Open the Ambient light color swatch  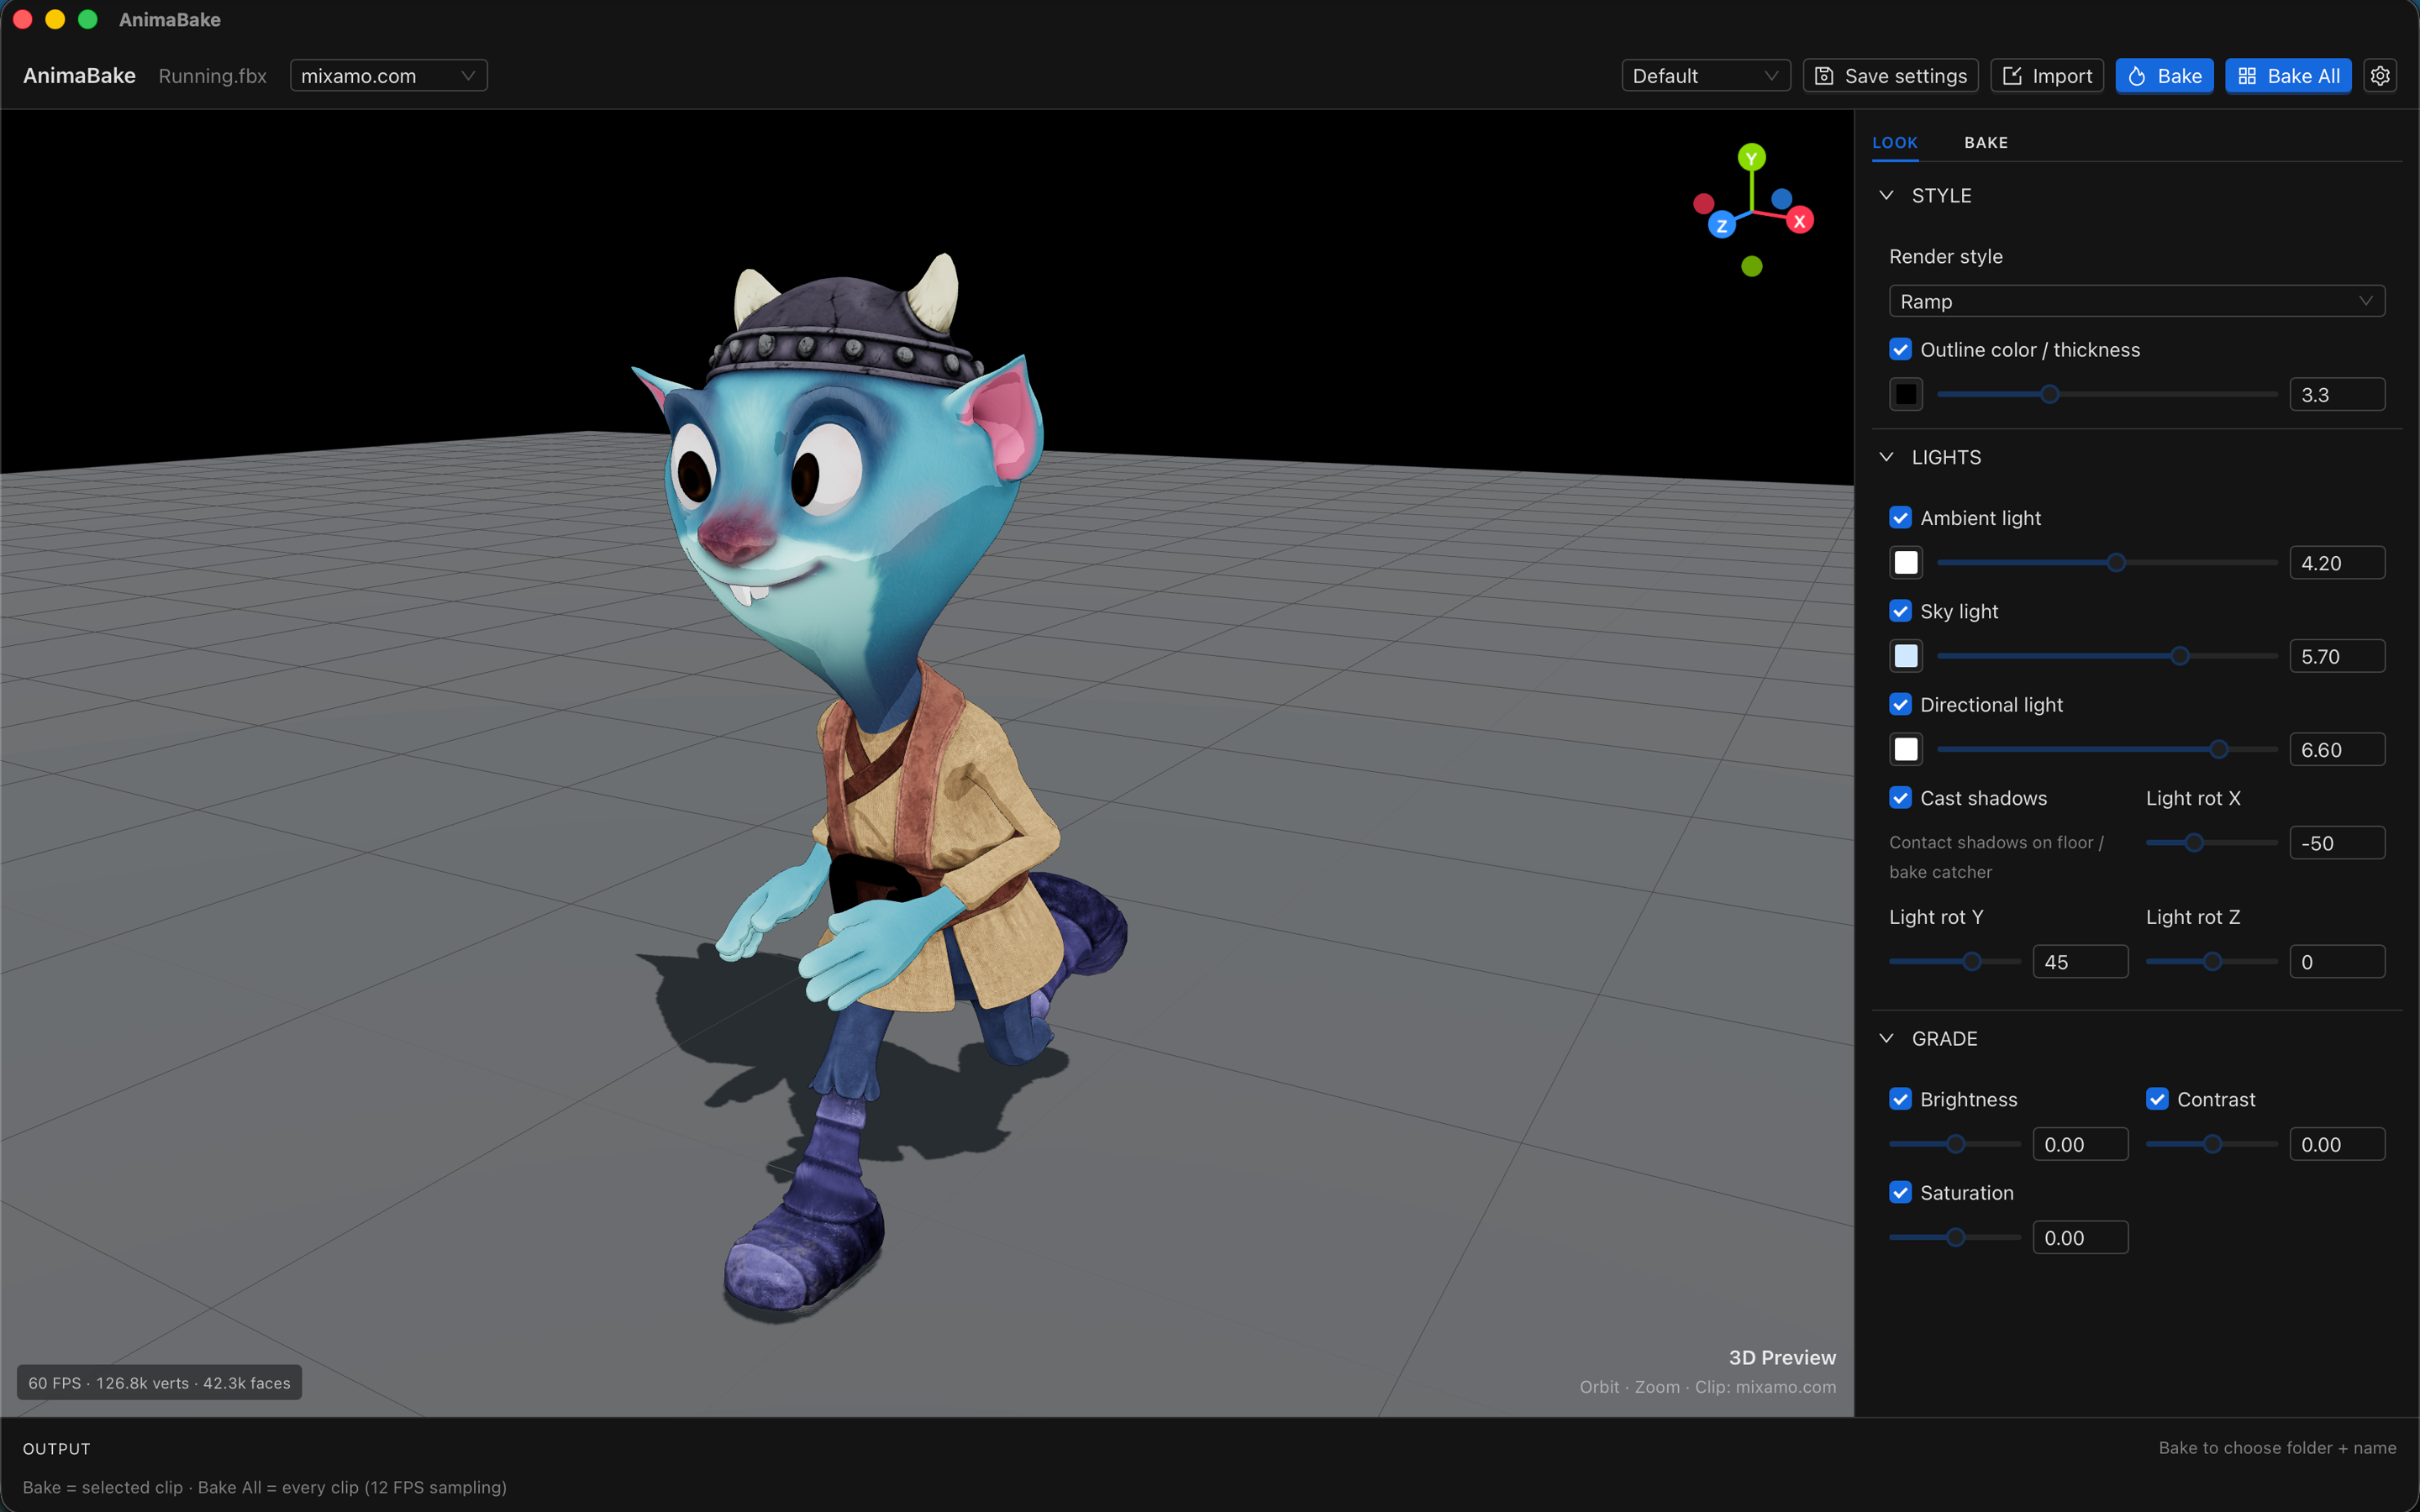1906,563
